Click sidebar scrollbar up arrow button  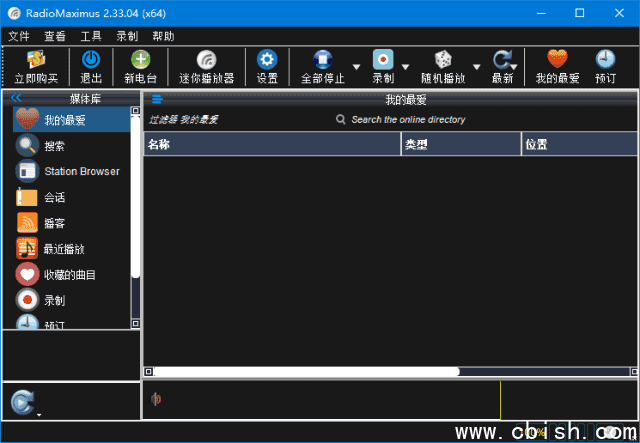pyautogui.click(x=136, y=111)
